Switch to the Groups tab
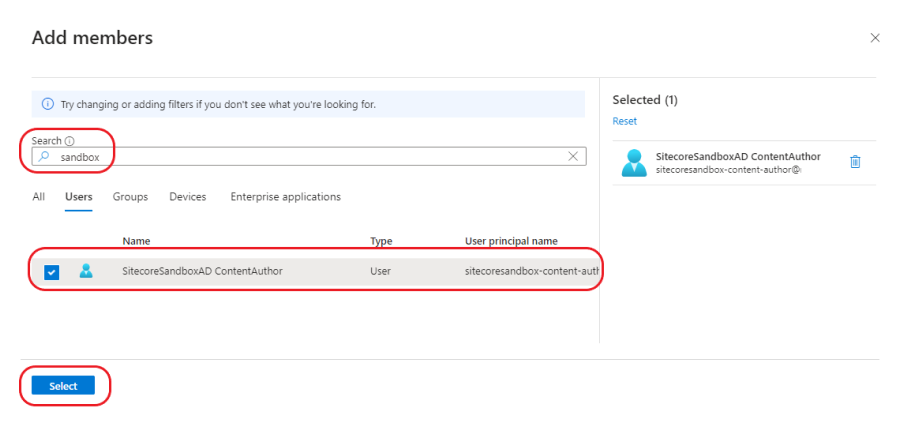Image resolution: width=923 pixels, height=438 pixels. (x=130, y=197)
